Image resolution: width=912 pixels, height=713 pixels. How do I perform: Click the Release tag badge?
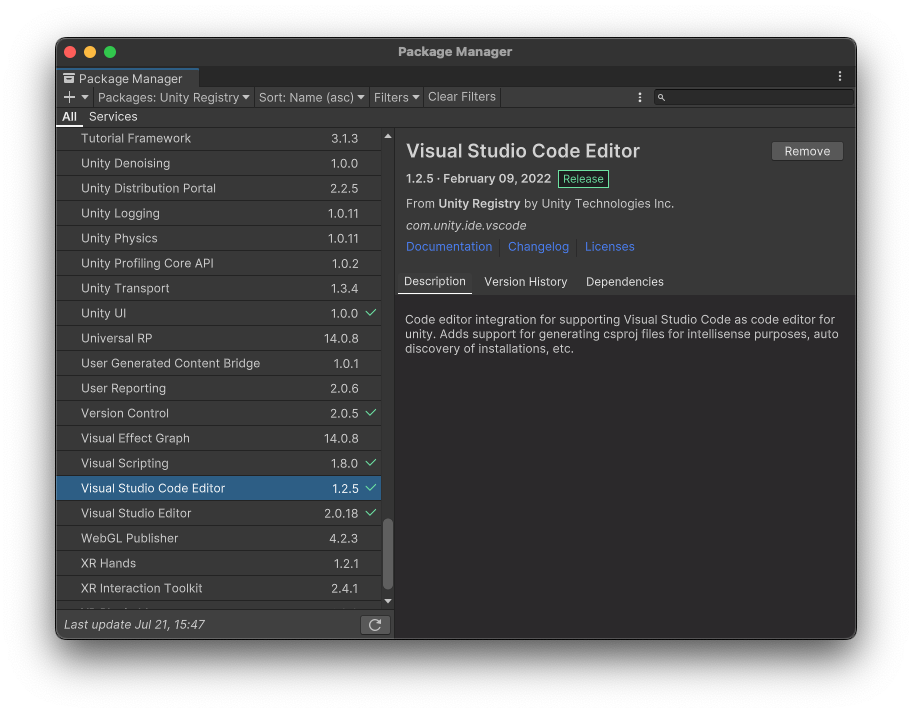click(583, 179)
